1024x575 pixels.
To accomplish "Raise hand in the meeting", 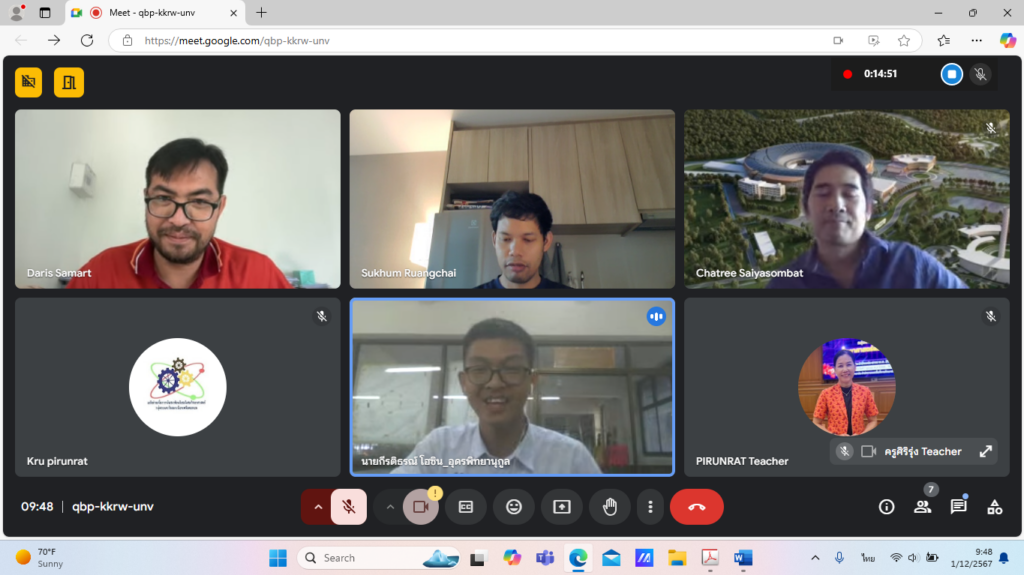I will pyautogui.click(x=610, y=506).
